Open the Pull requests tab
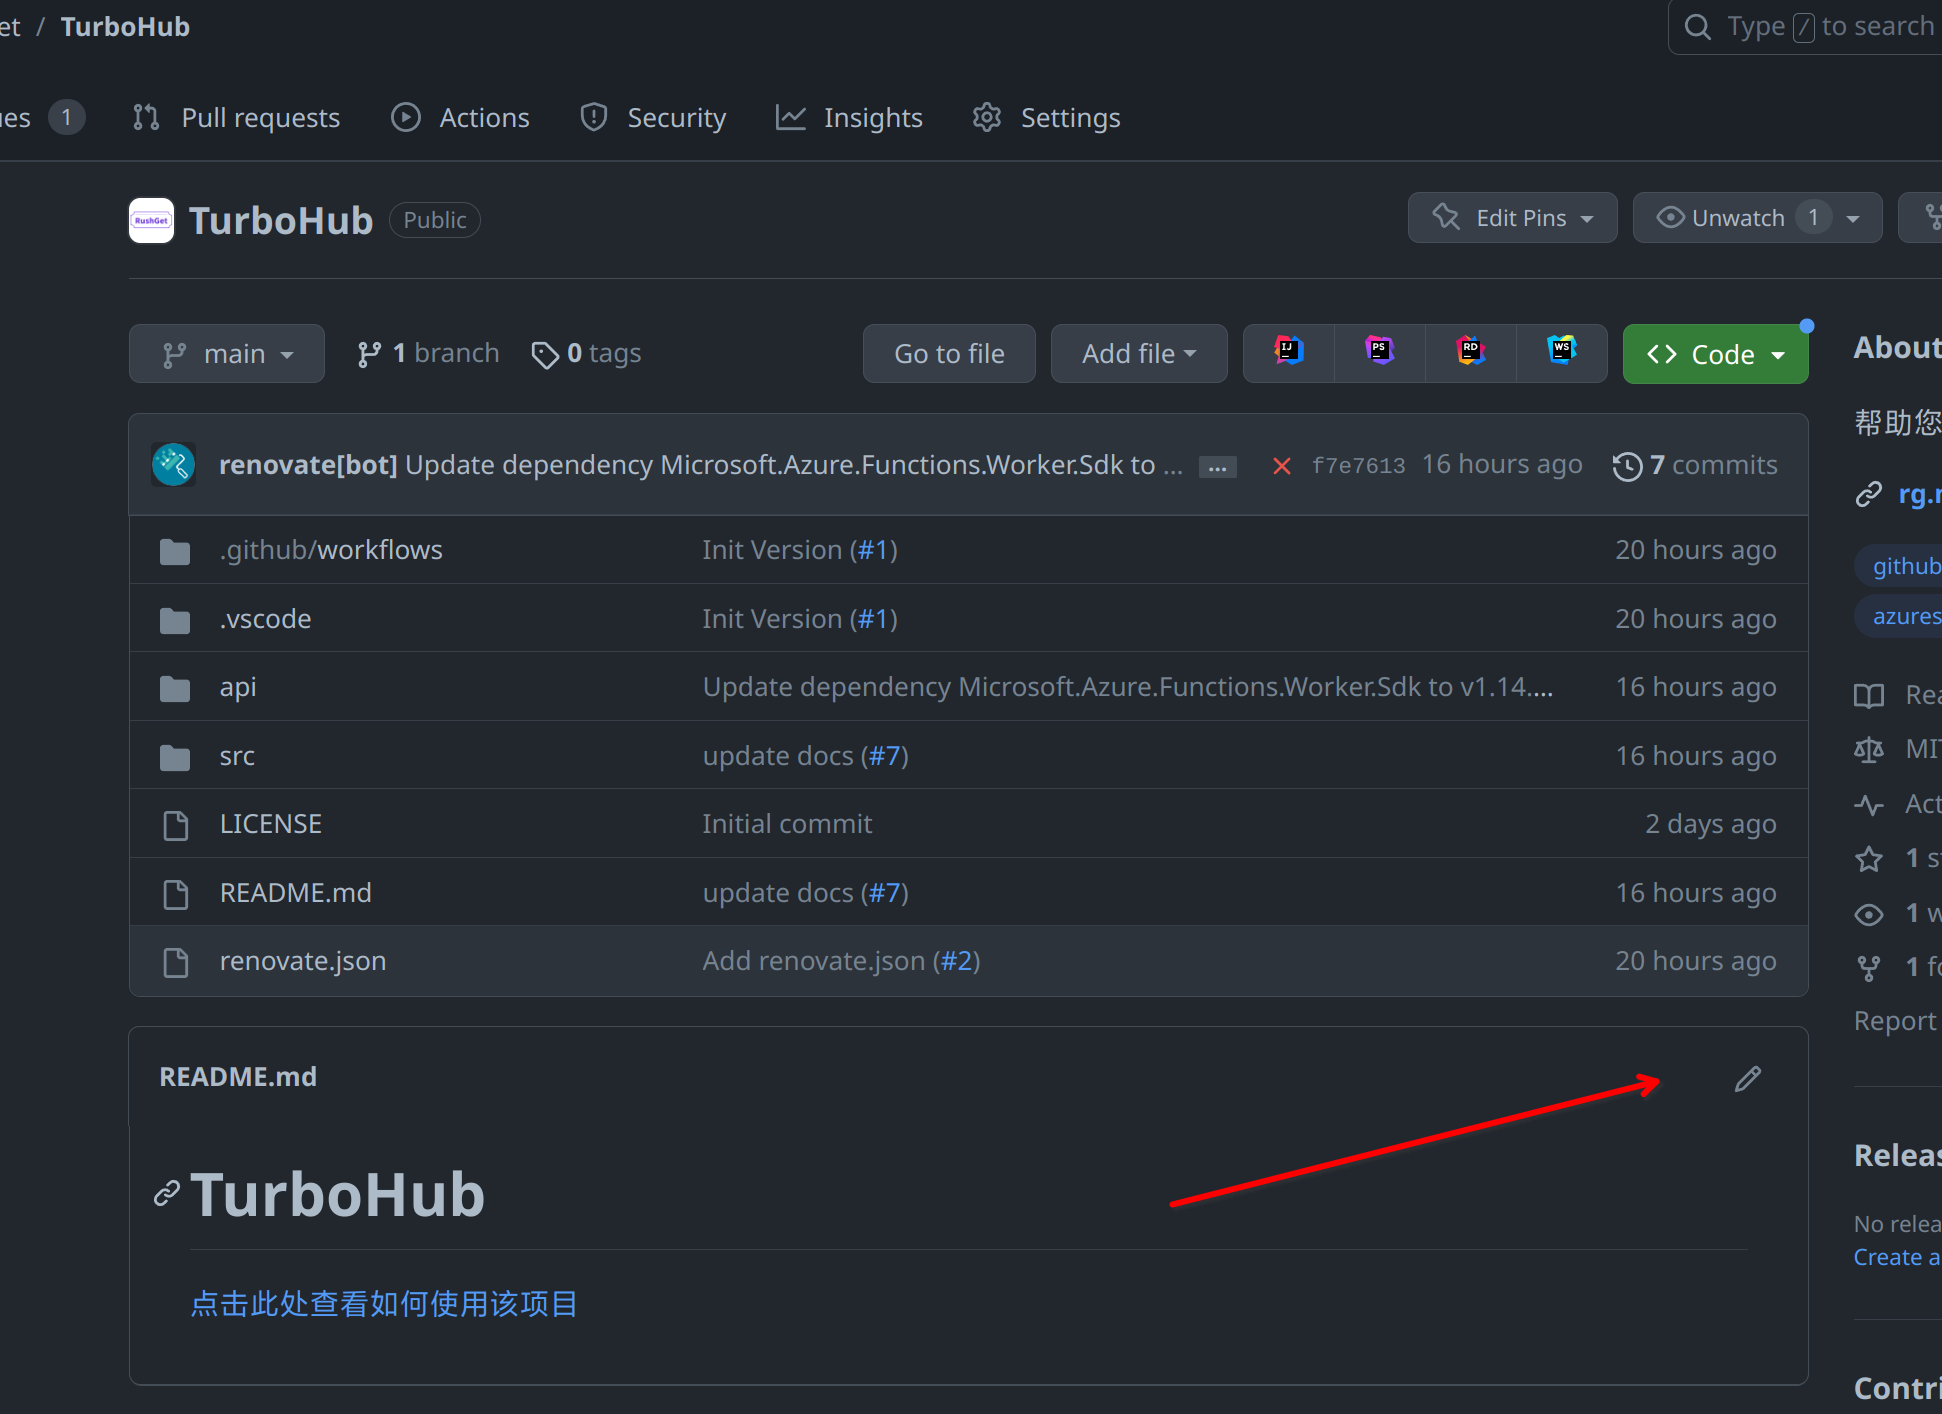The image size is (1942, 1414). [x=237, y=118]
